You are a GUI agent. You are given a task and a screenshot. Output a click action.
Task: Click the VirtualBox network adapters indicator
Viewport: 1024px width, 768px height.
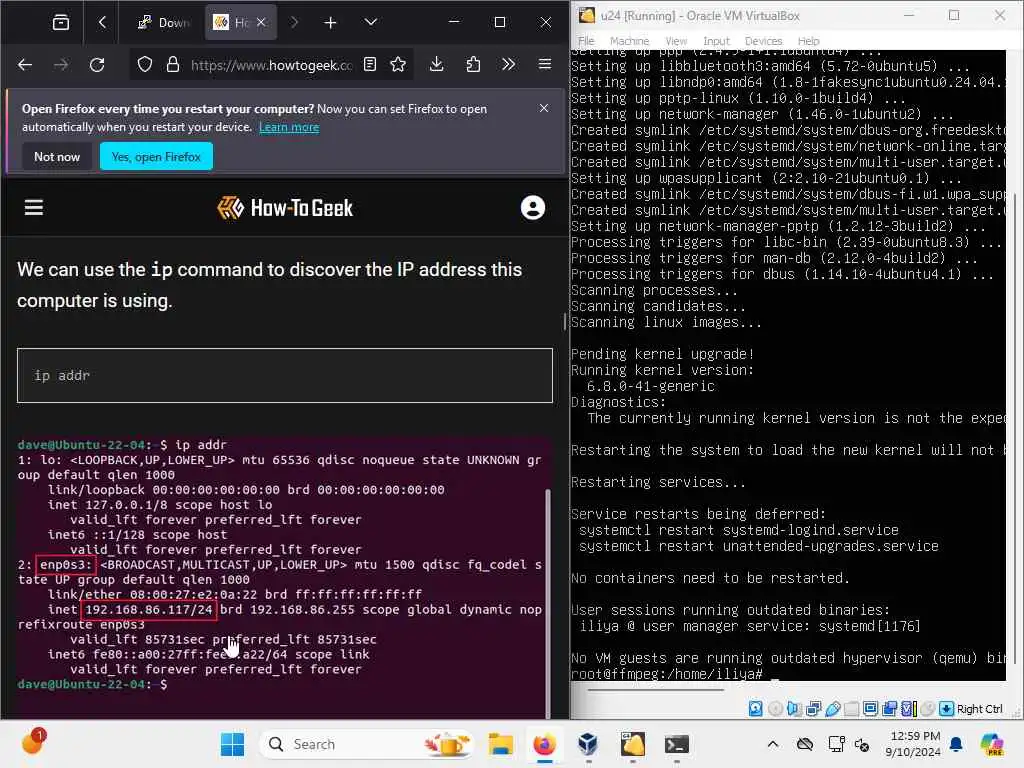coord(813,709)
